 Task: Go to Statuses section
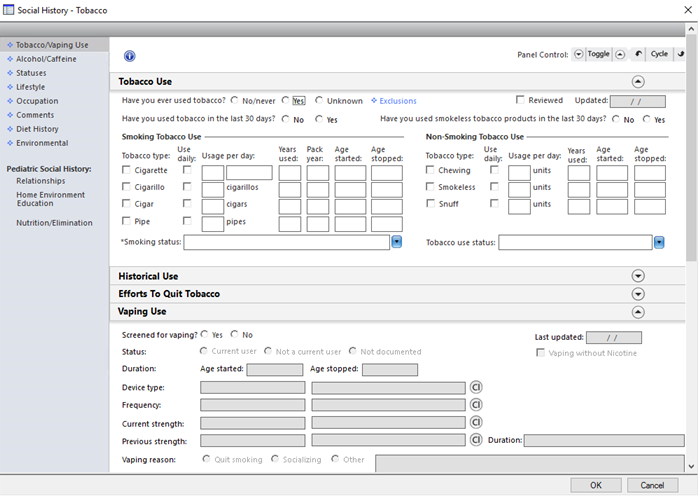pos(31,73)
